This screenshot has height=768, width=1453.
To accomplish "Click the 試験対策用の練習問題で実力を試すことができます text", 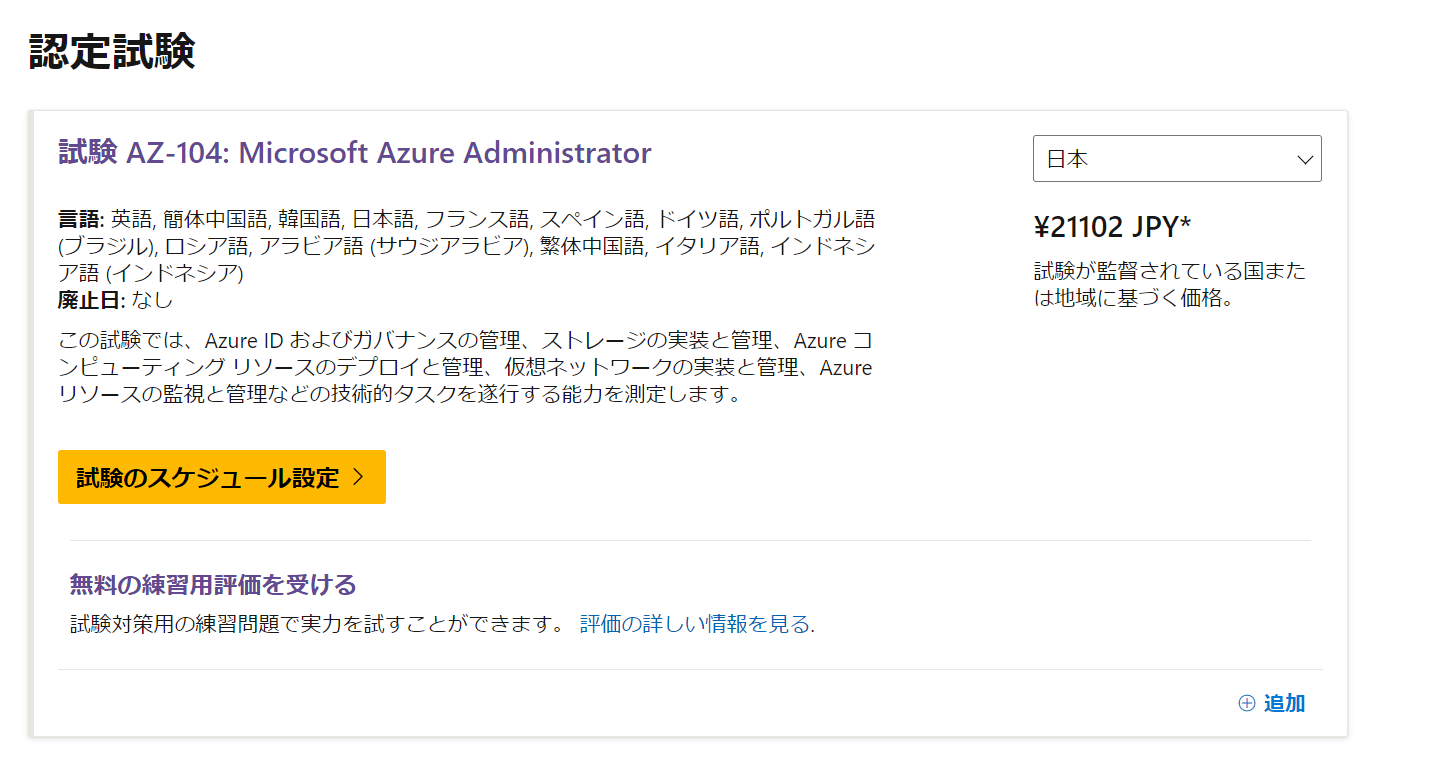I will (319, 625).
